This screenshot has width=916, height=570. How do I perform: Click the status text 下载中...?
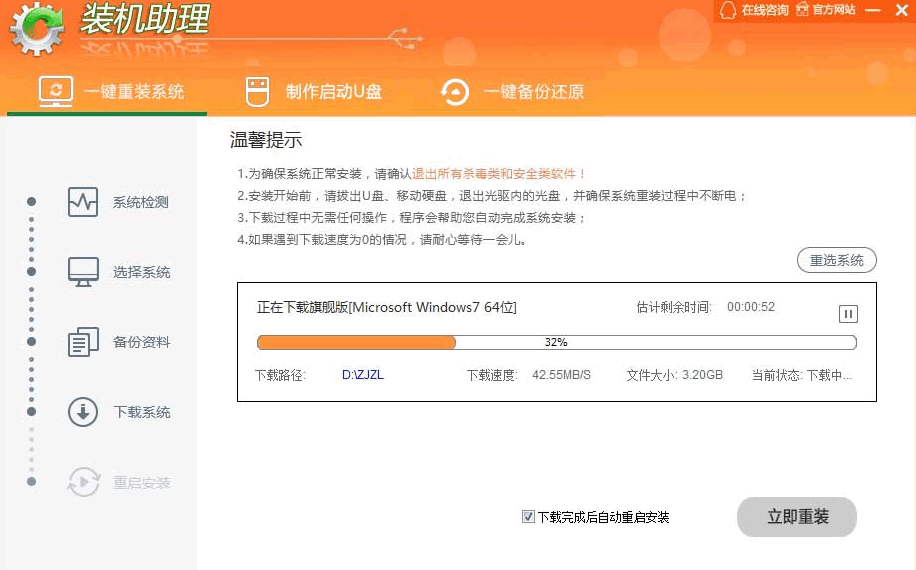[830, 375]
